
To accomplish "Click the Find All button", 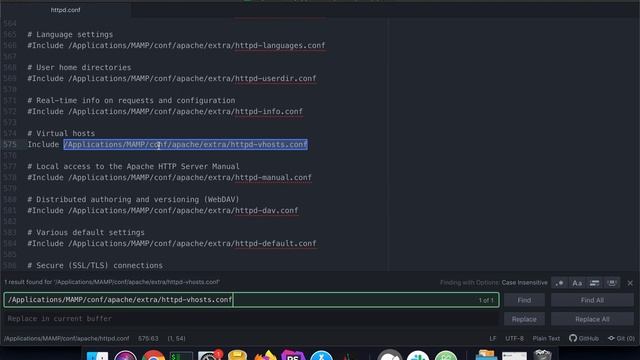I will click(592, 300).
